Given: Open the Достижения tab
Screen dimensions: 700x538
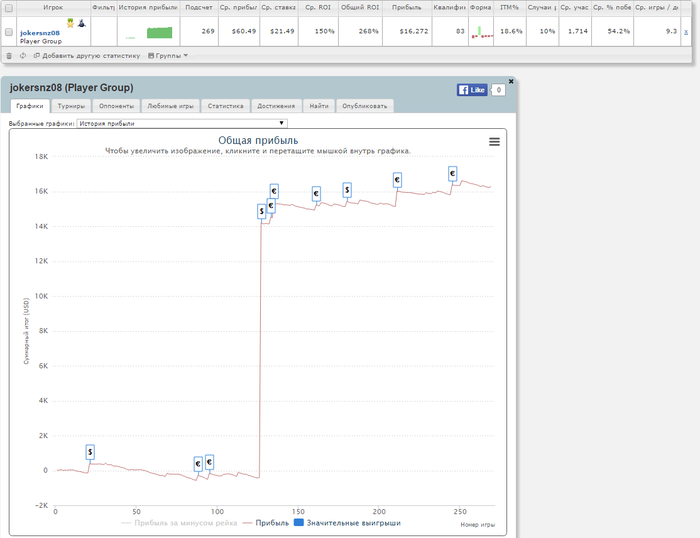Looking at the screenshot, I should pyautogui.click(x=276, y=106).
